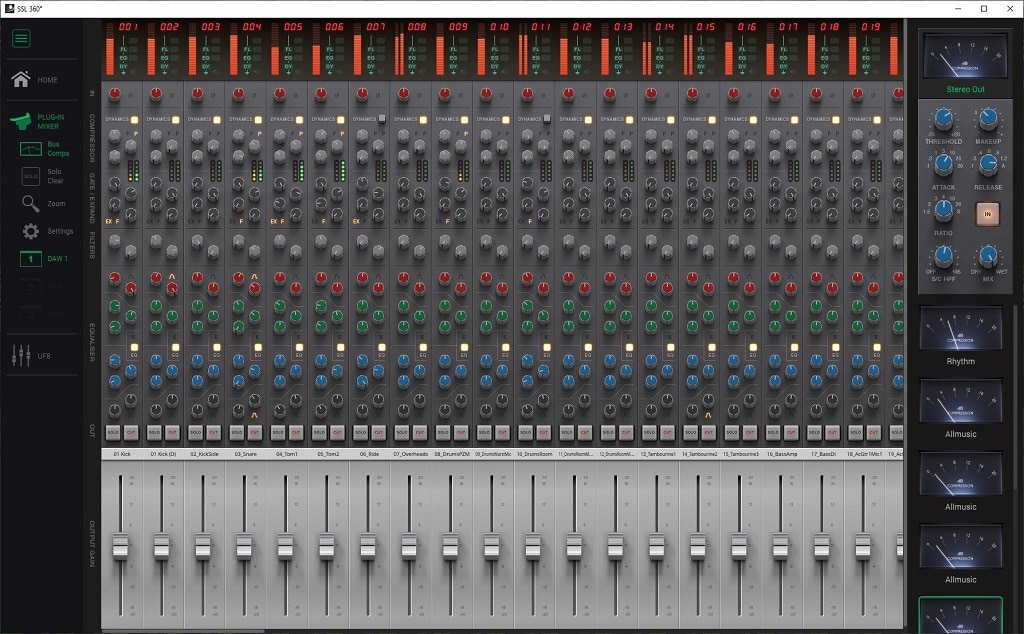Cut the 01 Kick channel

coord(131,432)
